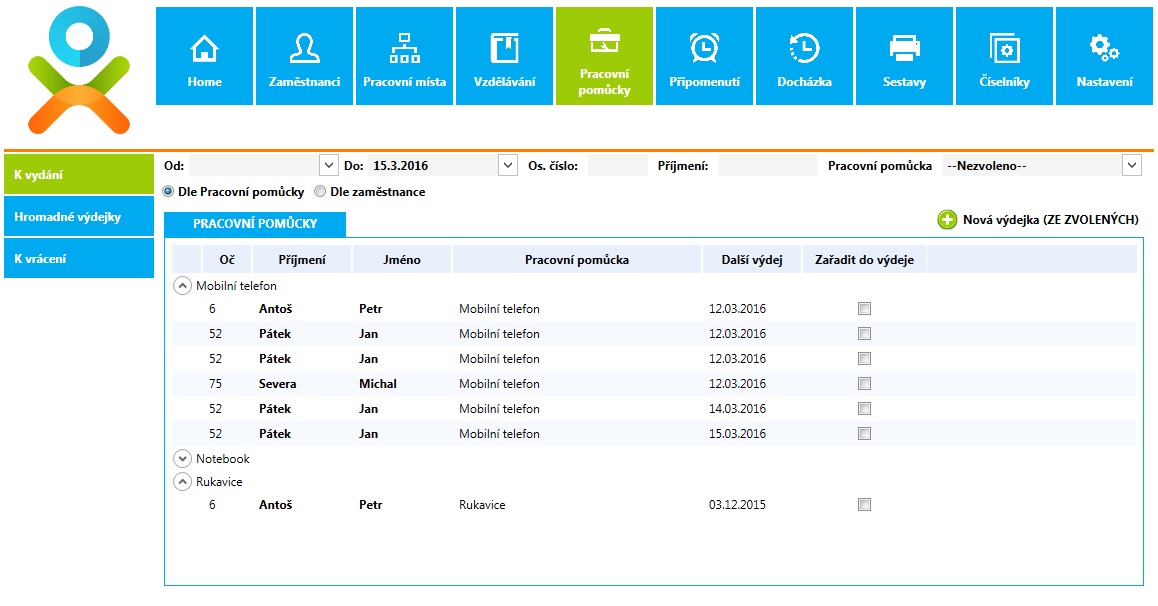Image resolution: width=1158 pixels, height=606 pixels.
Task: Open the Pracovní pomůcka dropdown
Action: (1131, 166)
